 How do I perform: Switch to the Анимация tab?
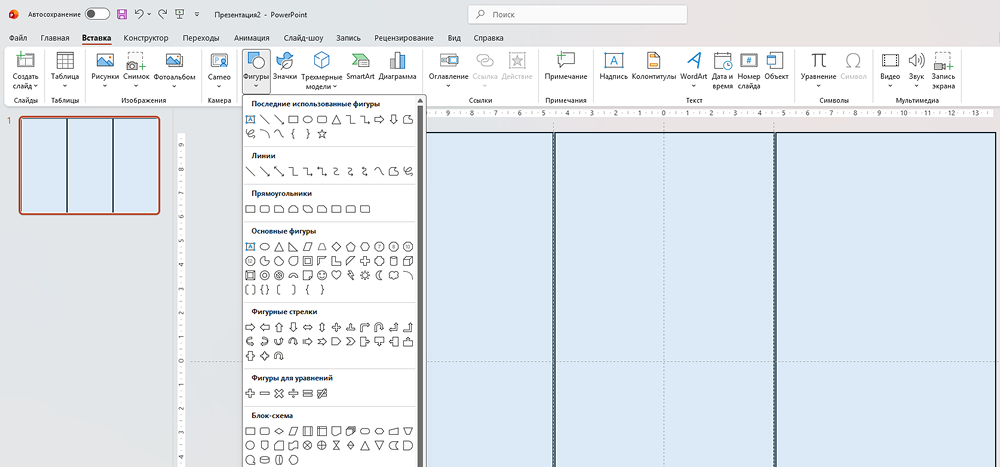(252, 38)
